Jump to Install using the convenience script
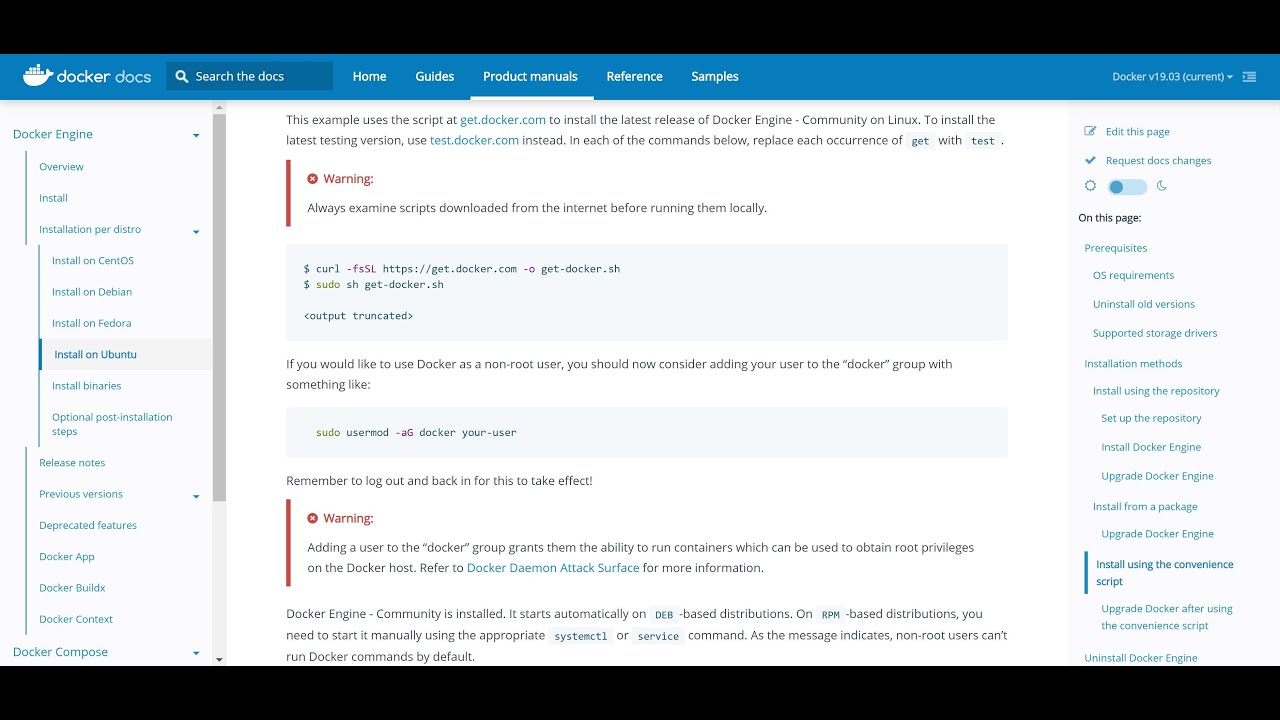 tap(1164, 573)
